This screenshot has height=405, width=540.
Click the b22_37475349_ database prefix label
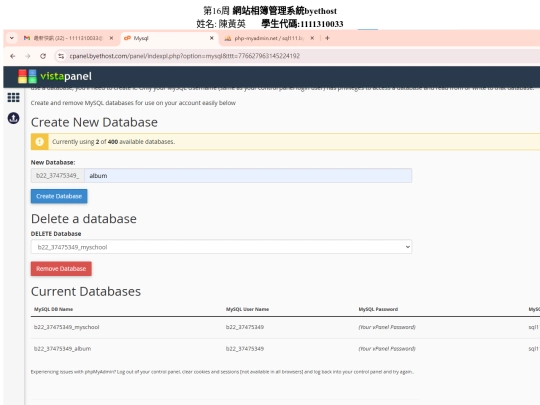[x=58, y=176]
